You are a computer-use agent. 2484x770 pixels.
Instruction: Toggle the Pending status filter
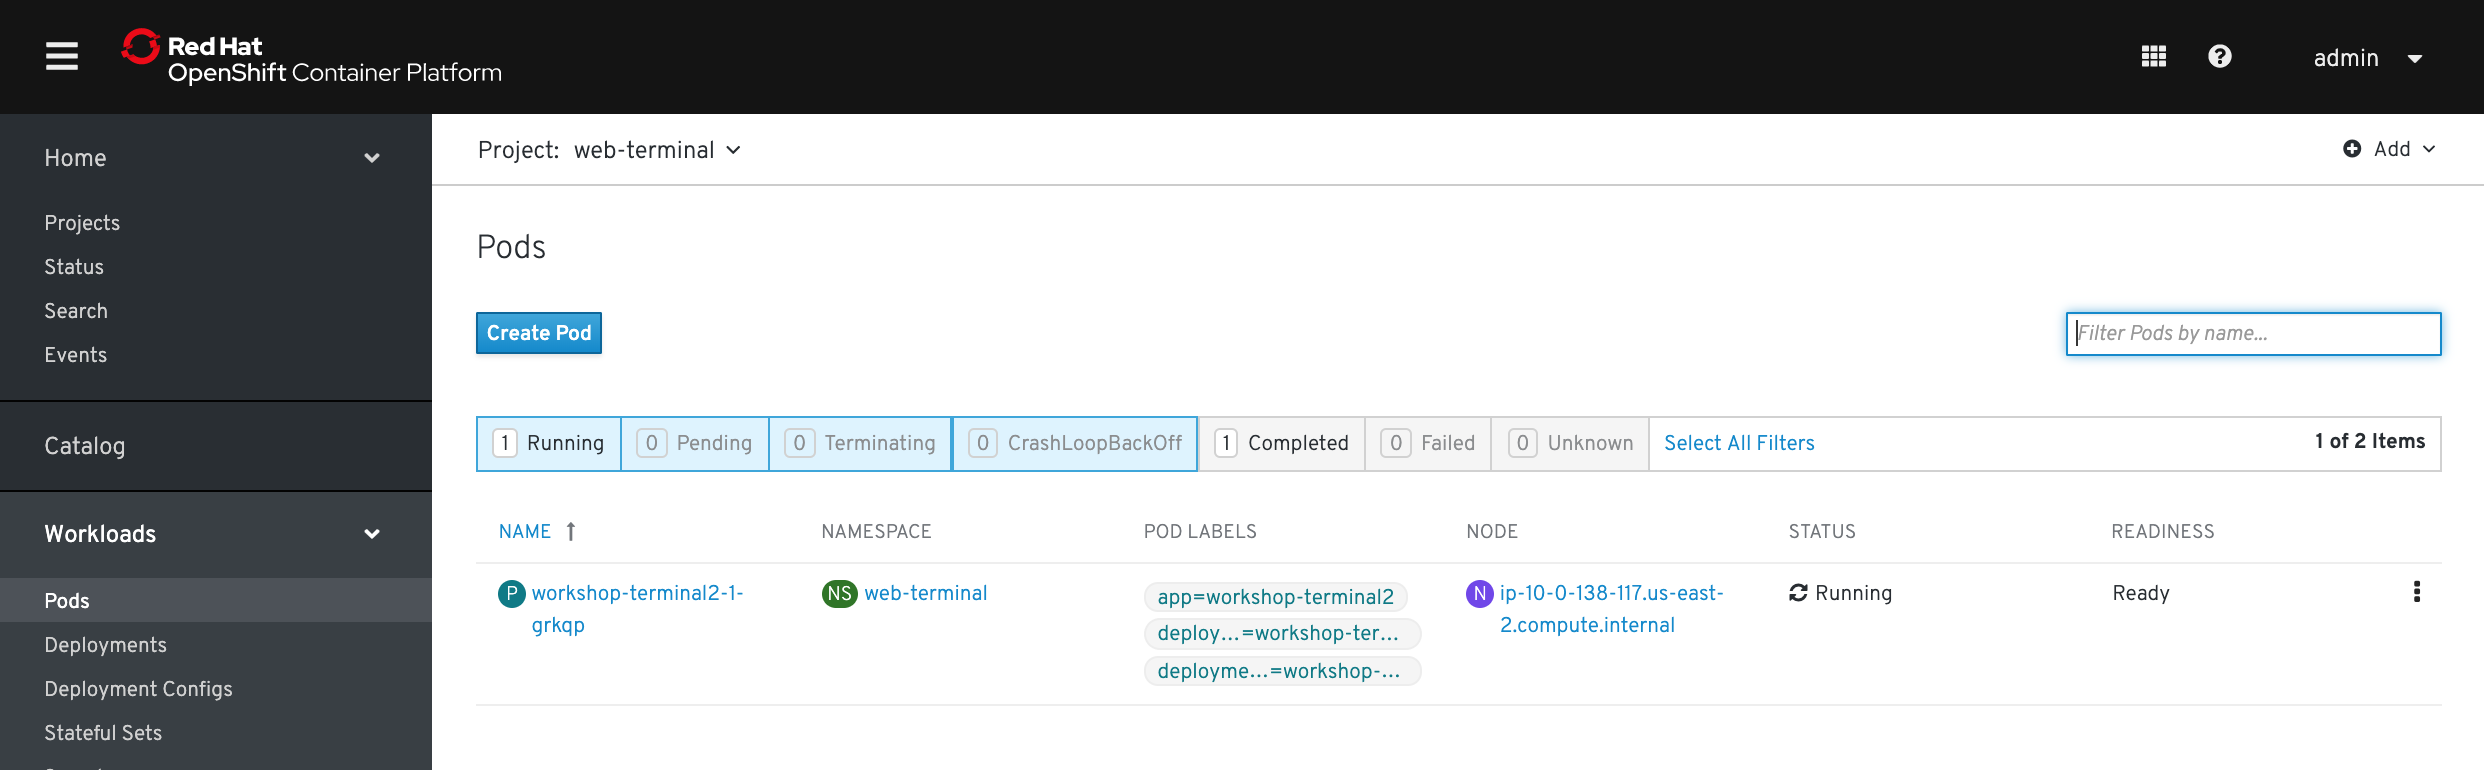click(x=695, y=443)
